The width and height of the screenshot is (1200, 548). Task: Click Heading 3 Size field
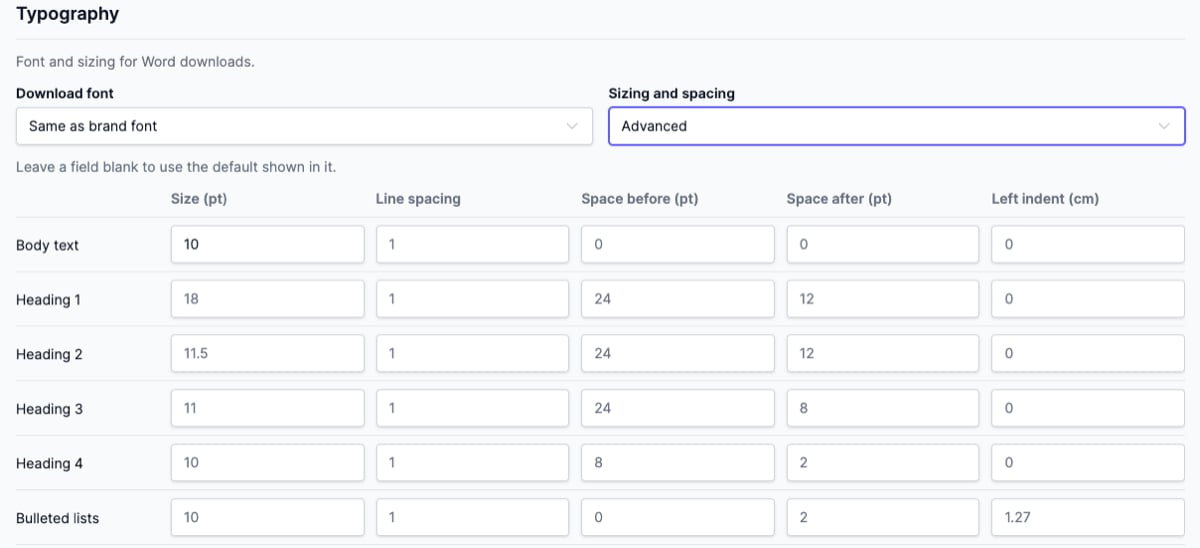pyautogui.click(x=268, y=408)
